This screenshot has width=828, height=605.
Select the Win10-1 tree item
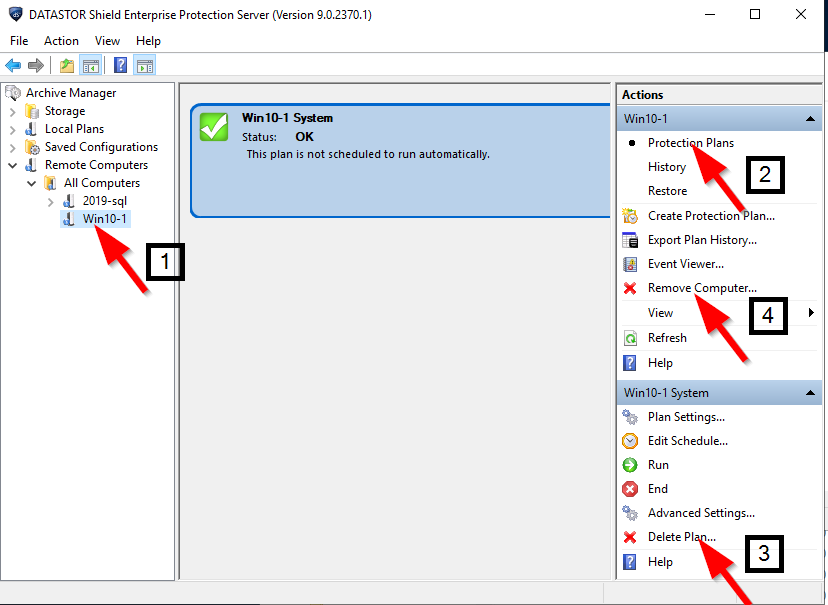tap(105, 219)
